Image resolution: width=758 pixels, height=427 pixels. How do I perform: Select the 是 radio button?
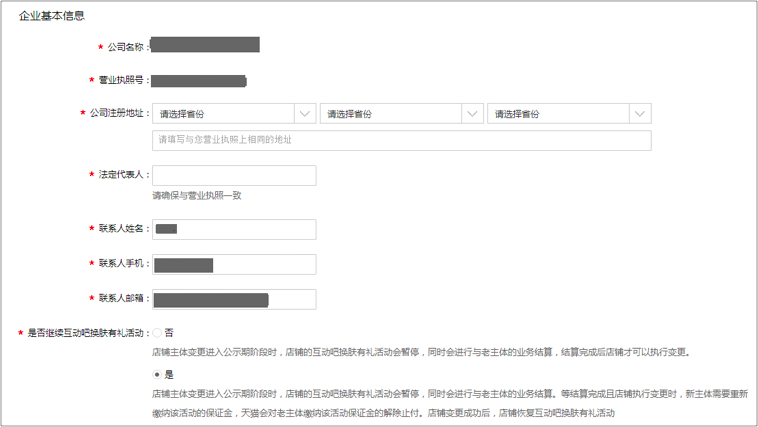click(x=157, y=375)
